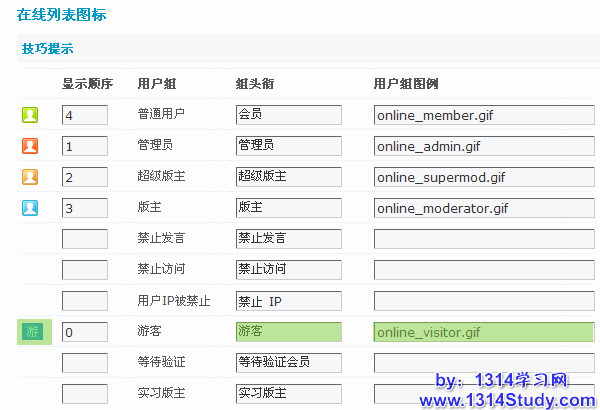Click the online_member.gif icon field
Image resolution: width=600 pixels, height=410 pixels.
coord(483,116)
